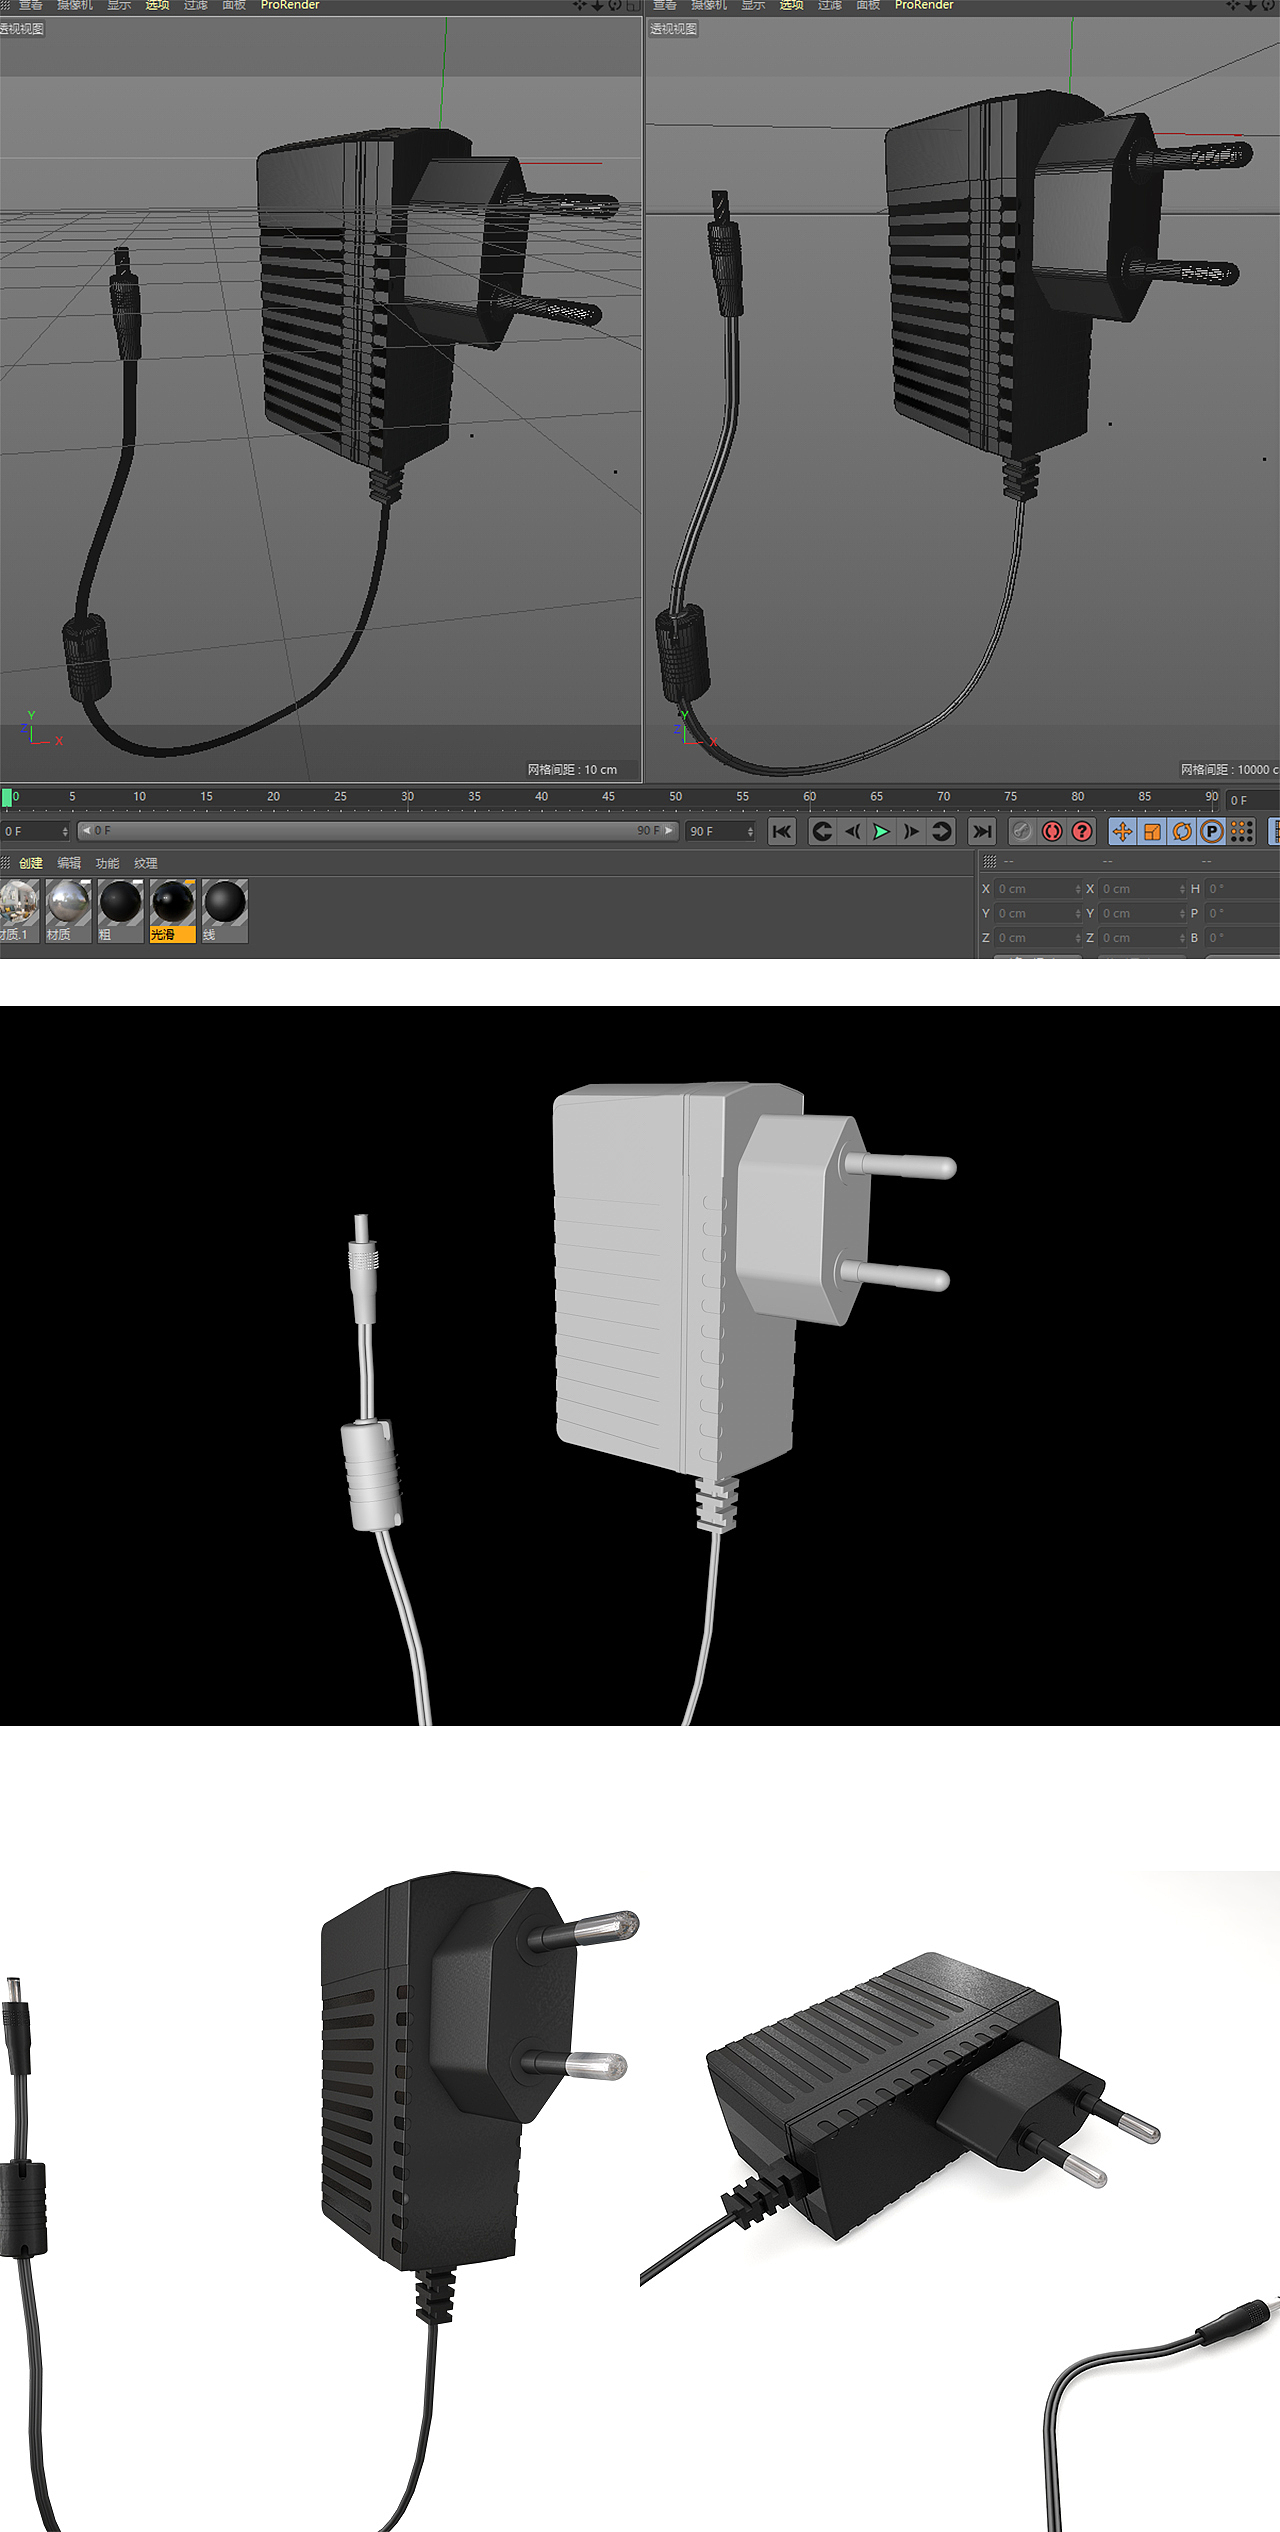Open 摄像机 camera menu in right viewport
Screen dimensions: 1280x2532
pyautogui.click(x=709, y=5)
